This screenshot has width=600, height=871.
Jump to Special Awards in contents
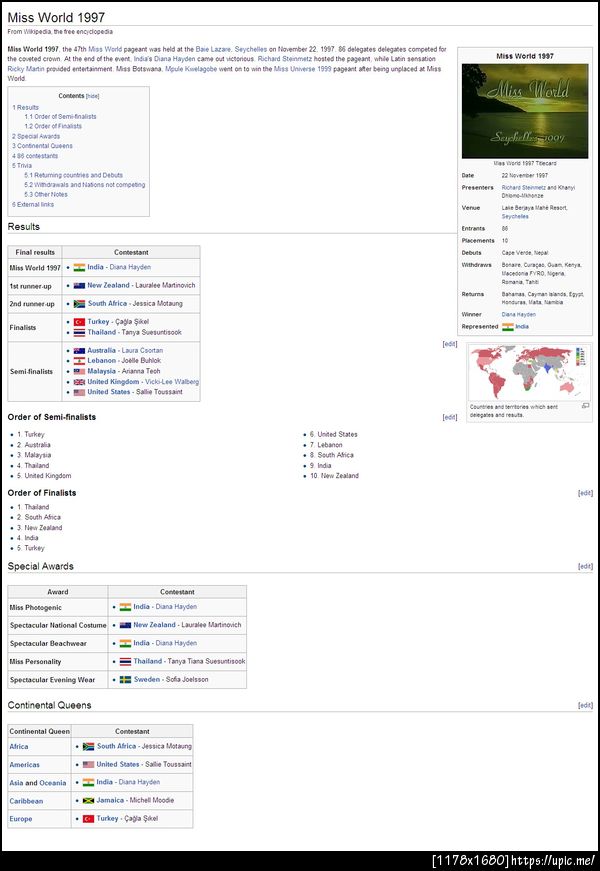point(36,136)
